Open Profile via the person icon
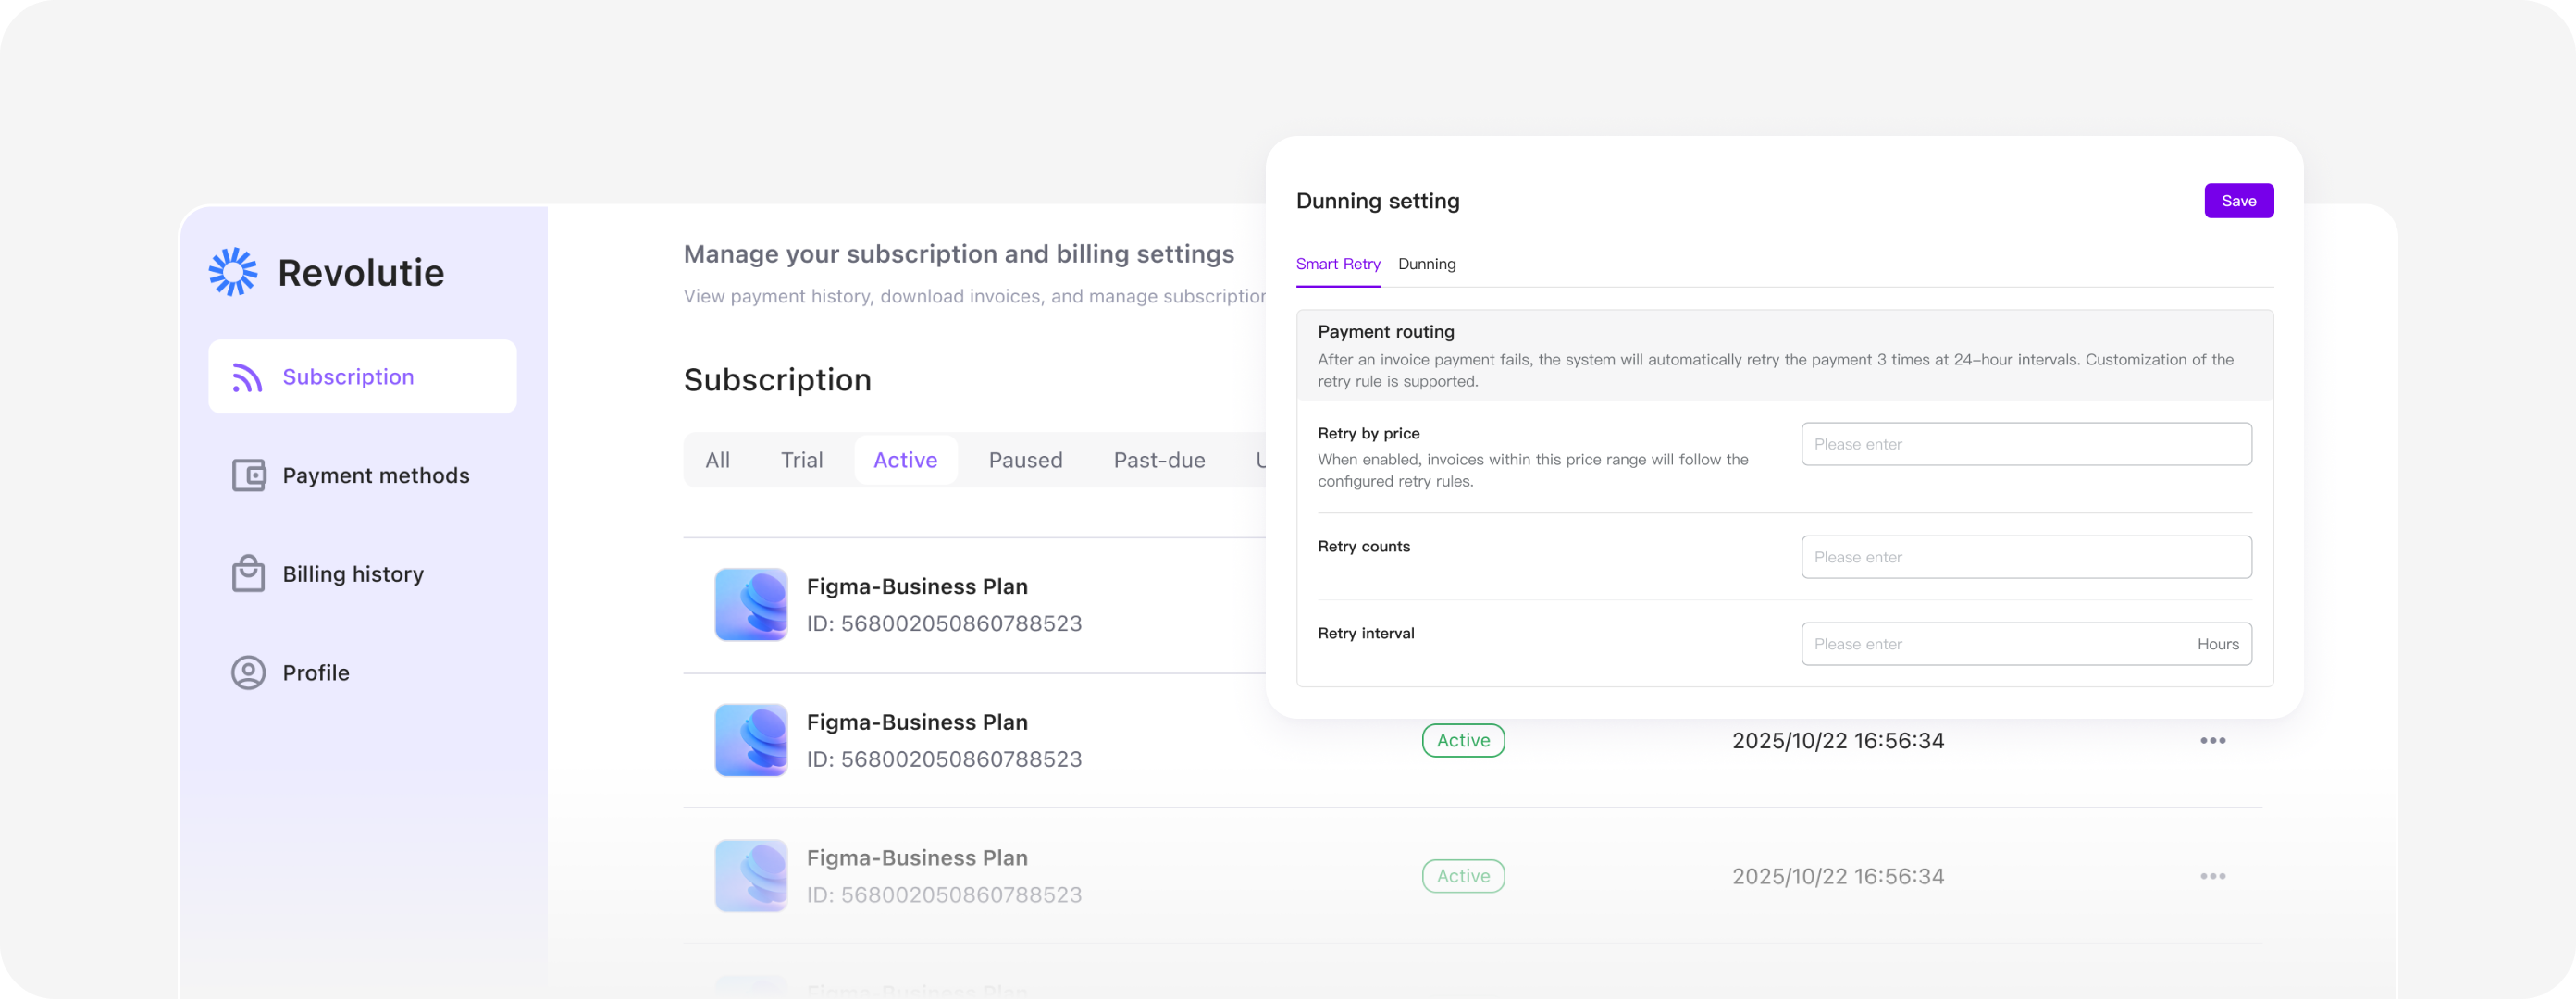The height and width of the screenshot is (999, 2576). pos(247,672)
